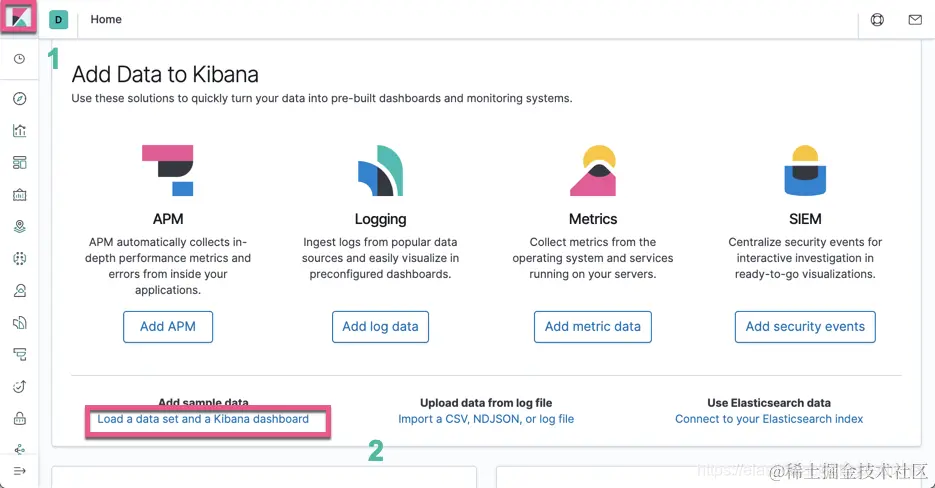Image resolution: width=935 pixels, height=488 pixels.
Task: Load a data set and Kibana dashboard
Action: 203,419
